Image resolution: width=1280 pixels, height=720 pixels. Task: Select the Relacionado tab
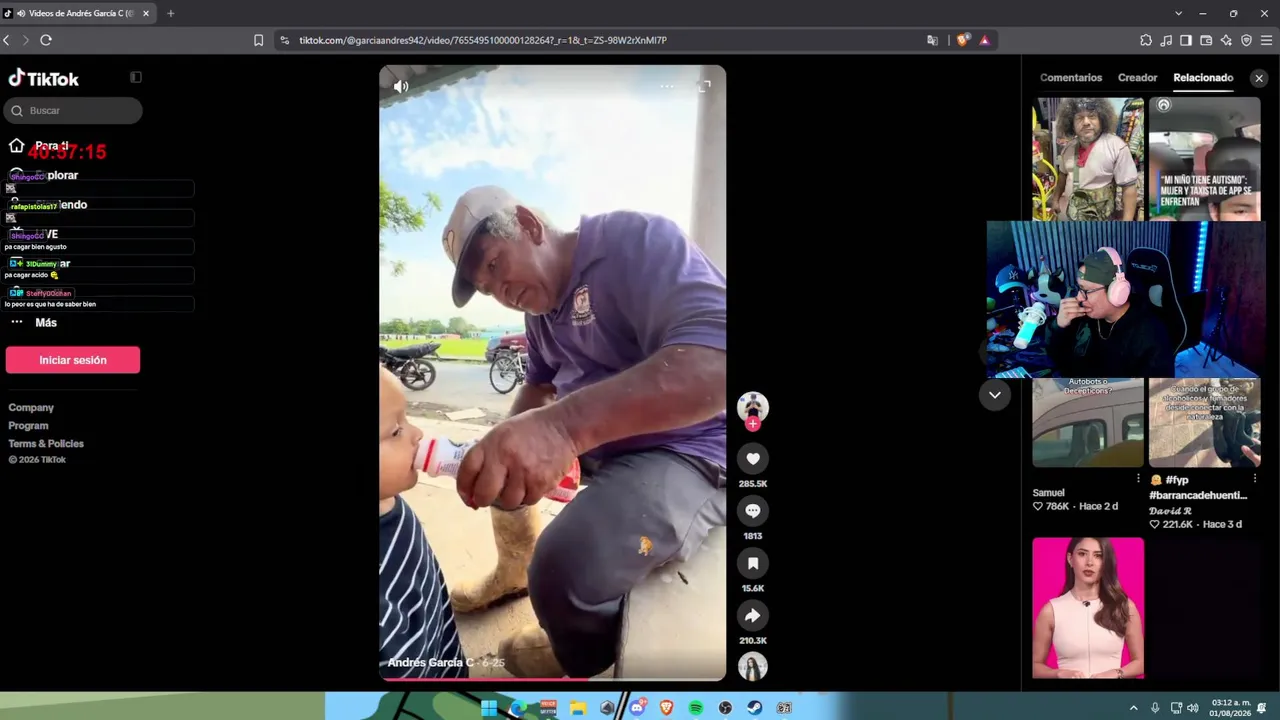tap(1203, 78)
